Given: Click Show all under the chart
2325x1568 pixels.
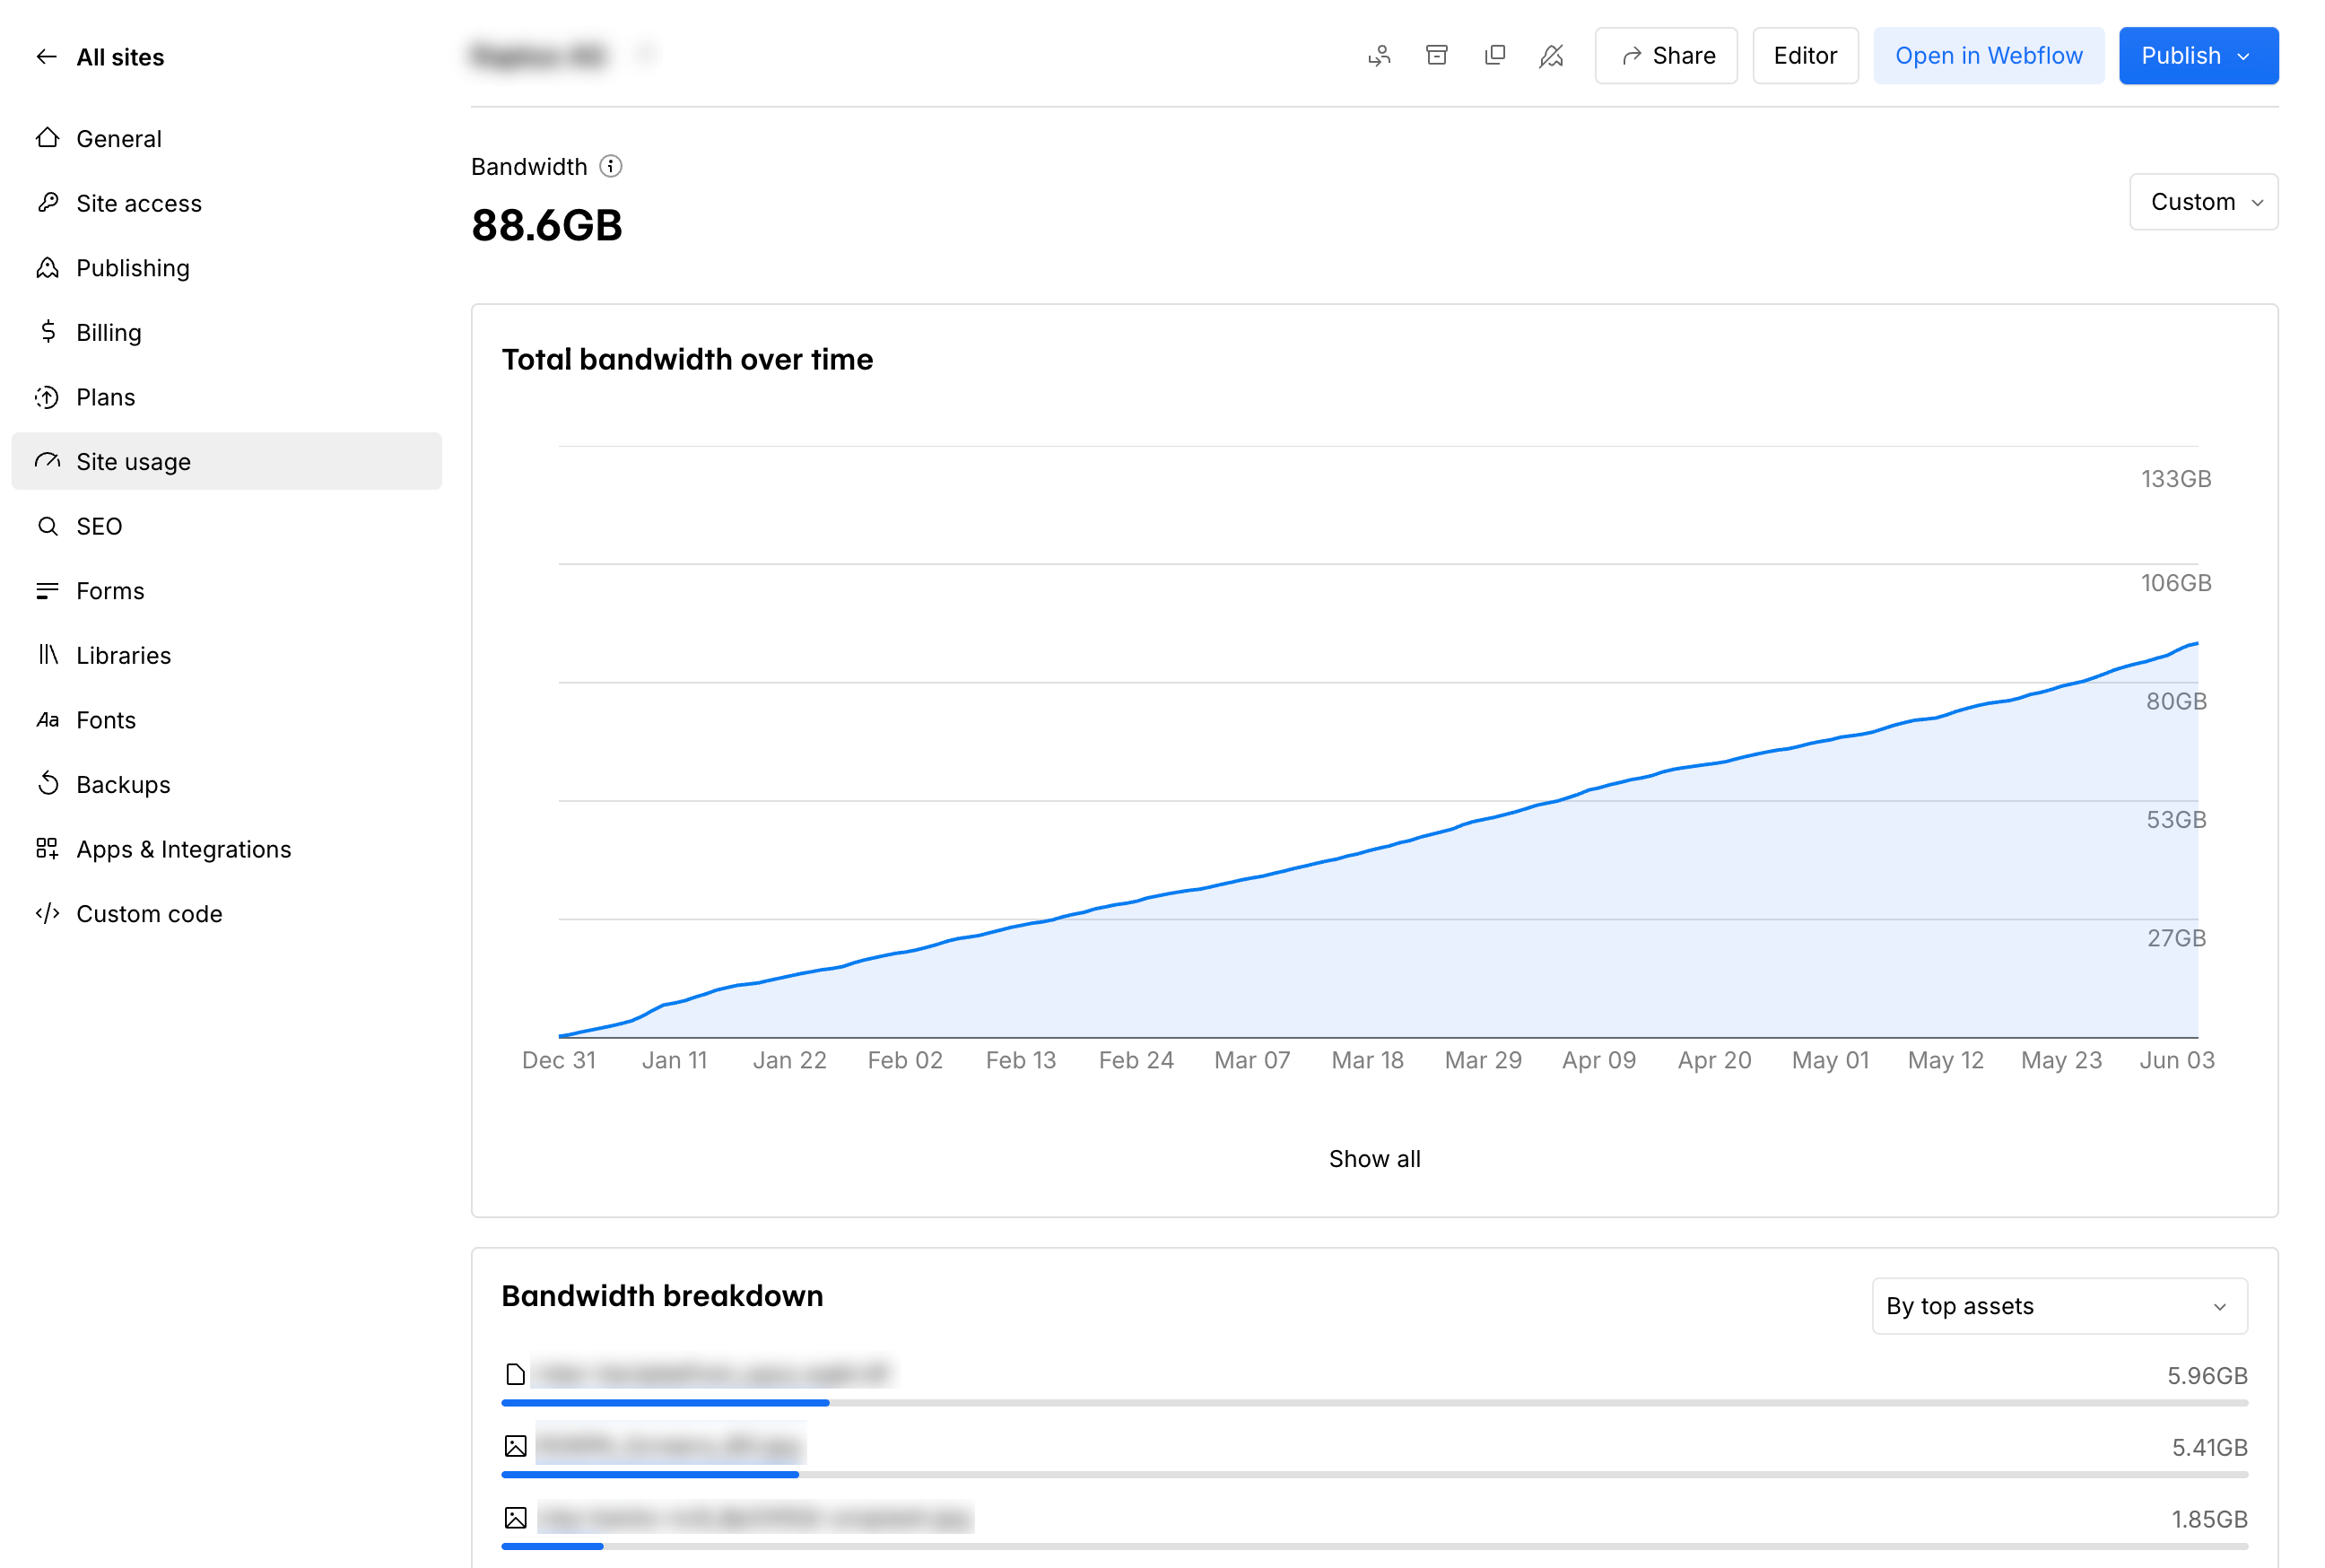Looking at the screenshot, I should click(x=1374, y=1159).
